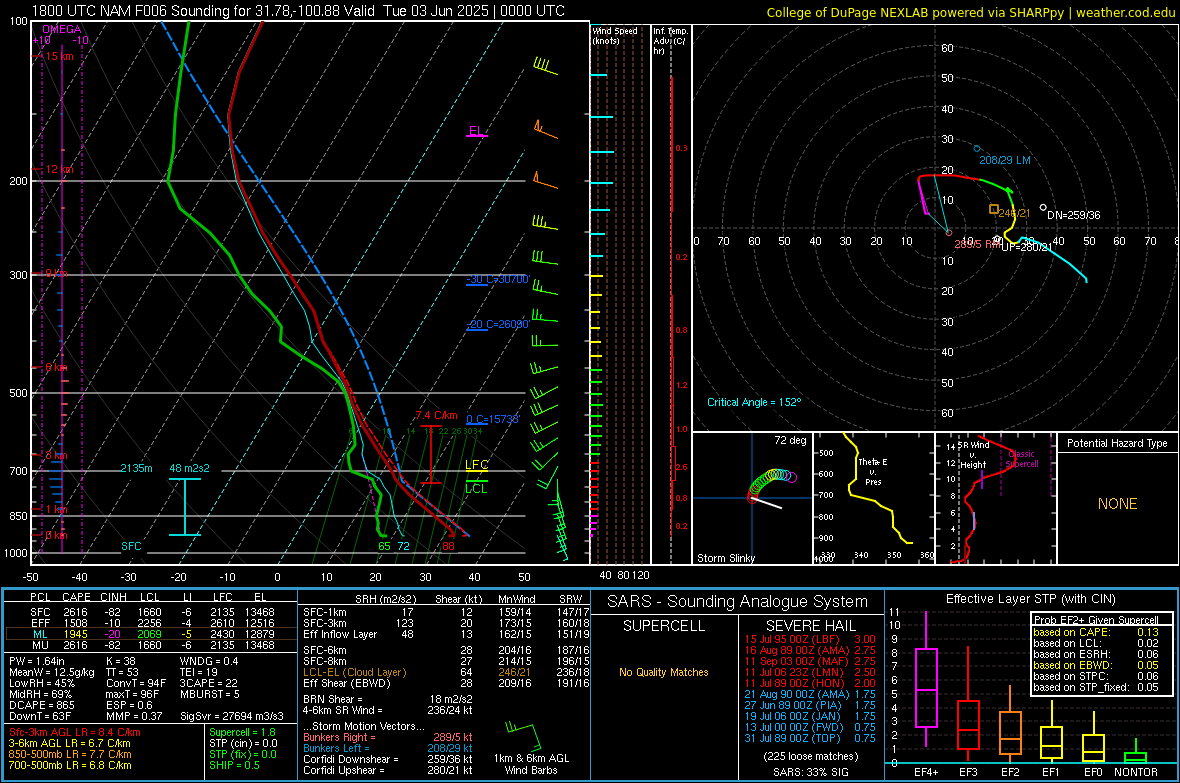Click the cyan 2135m inflow layer label
Image resolution: width=1180 pixels, height=783 pixels.
[x=136, y=468]
